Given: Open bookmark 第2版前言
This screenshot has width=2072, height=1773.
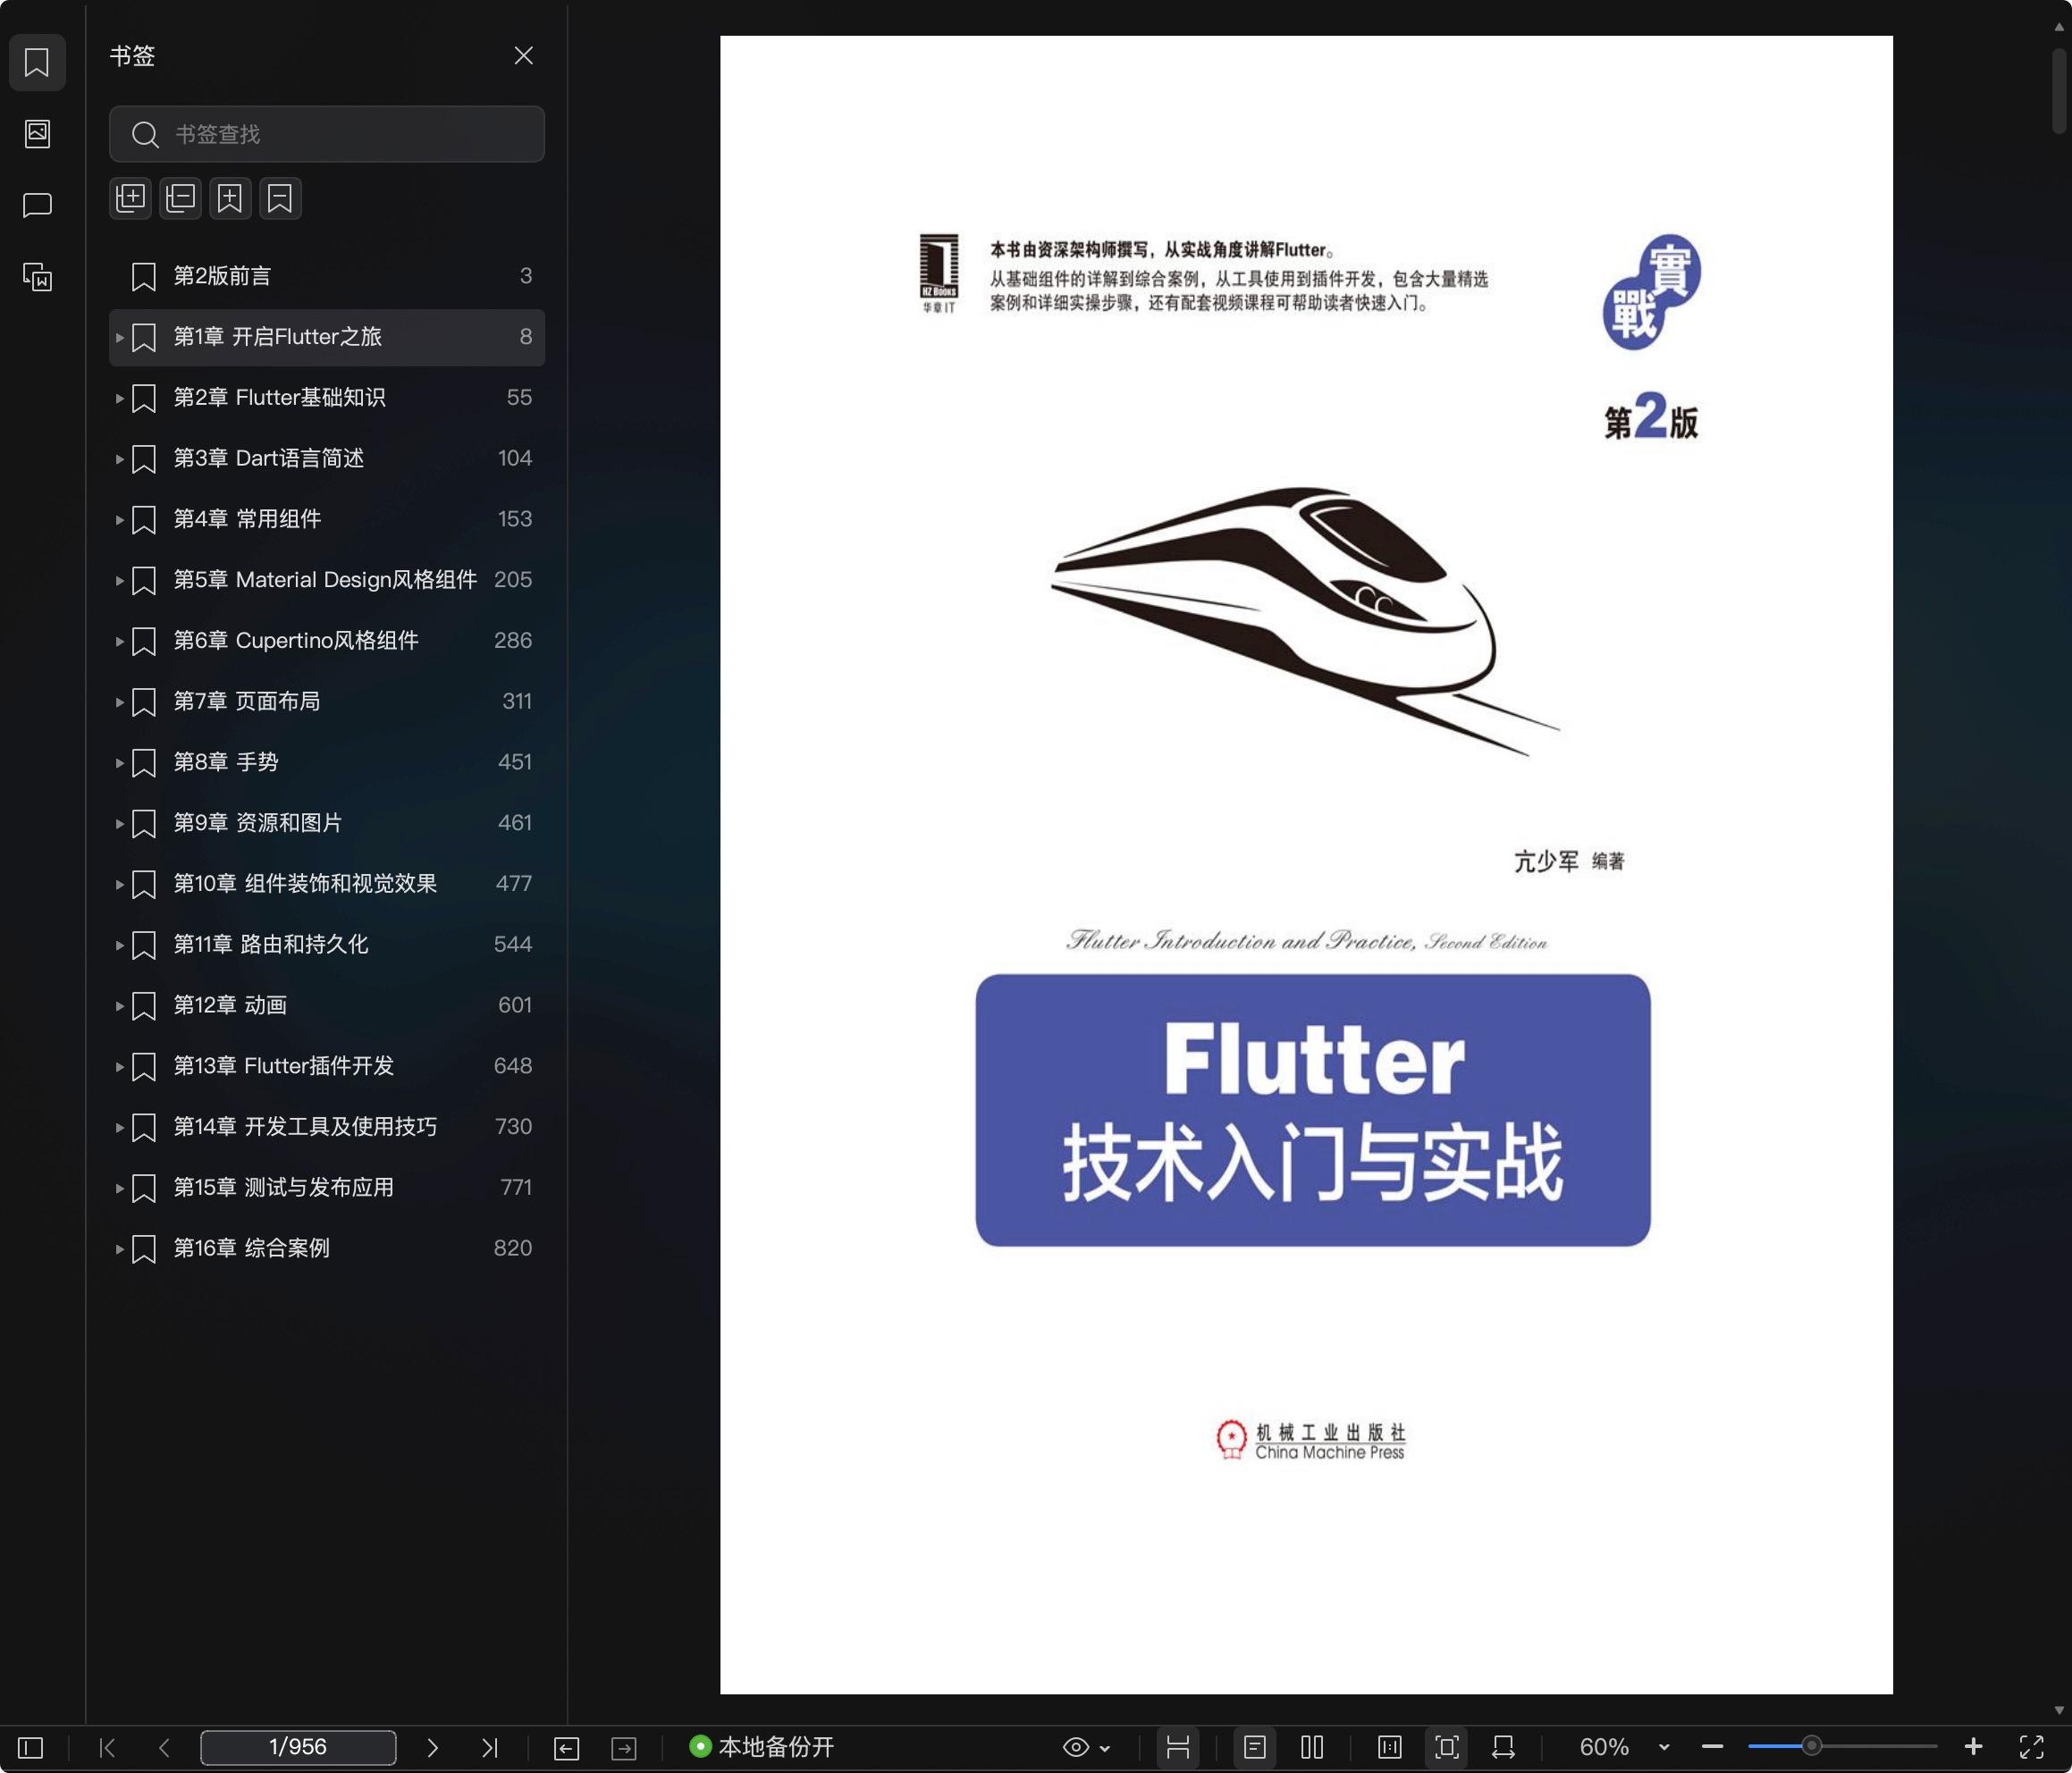Looking at the screenshot, I should coord(327,276).
